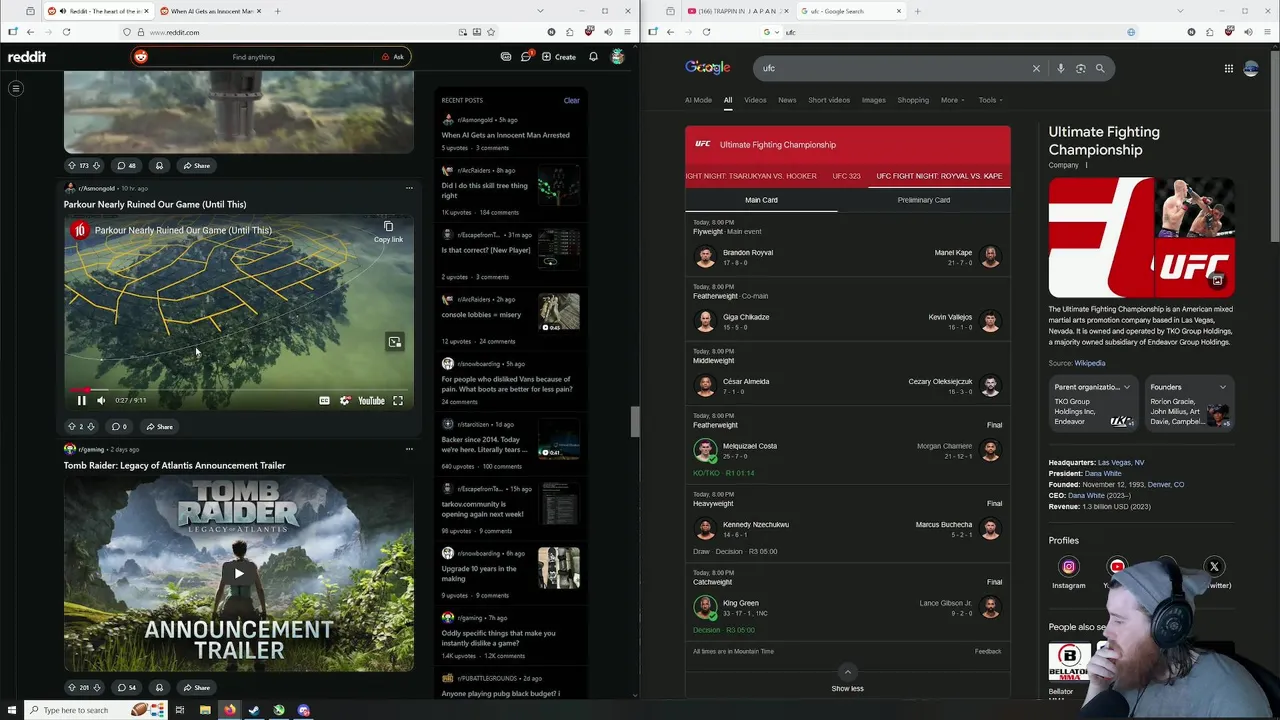
Task: Open the 54 comments on Tomb Raider post
Action: click(x=126, y=687)
